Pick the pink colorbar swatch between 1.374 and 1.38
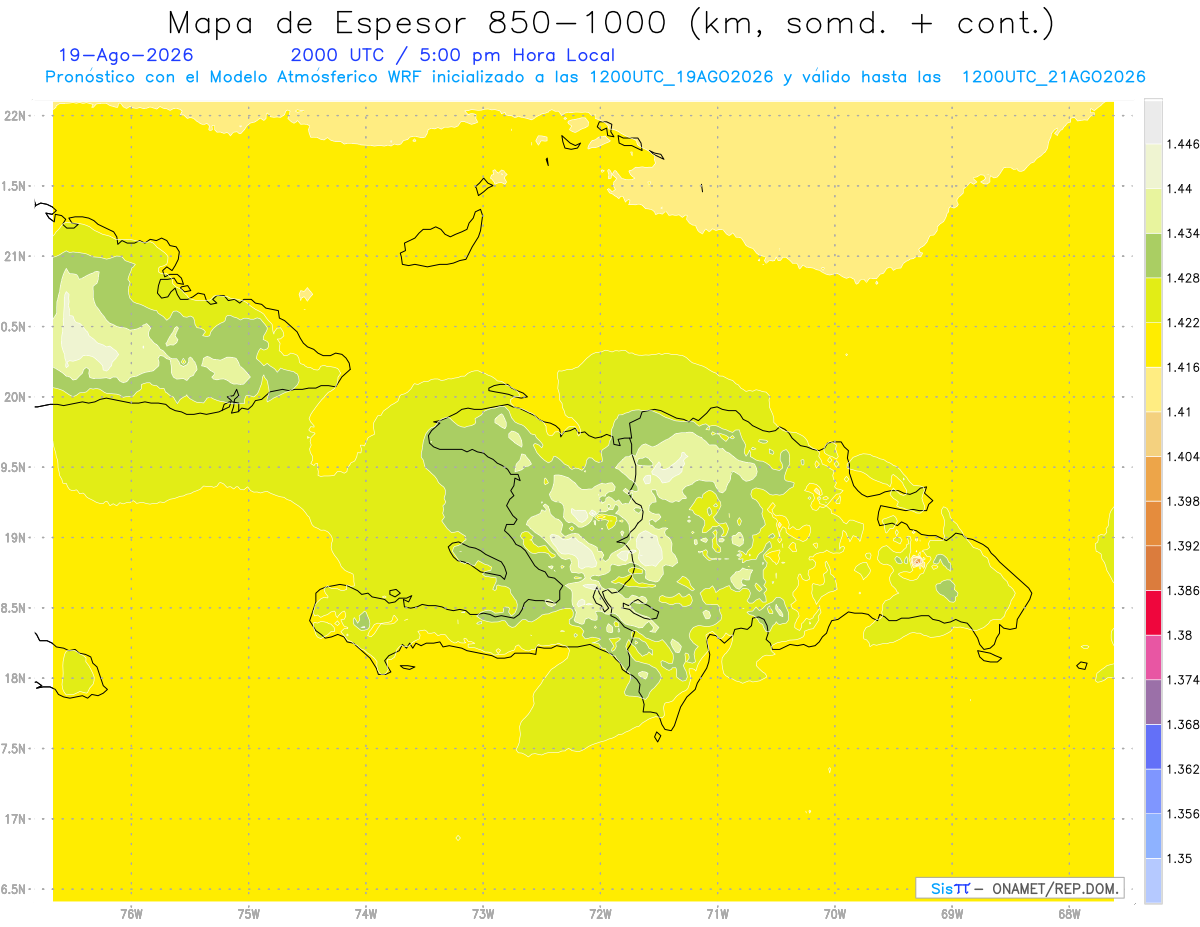Screen dimensions: 1200x927 1153,657
